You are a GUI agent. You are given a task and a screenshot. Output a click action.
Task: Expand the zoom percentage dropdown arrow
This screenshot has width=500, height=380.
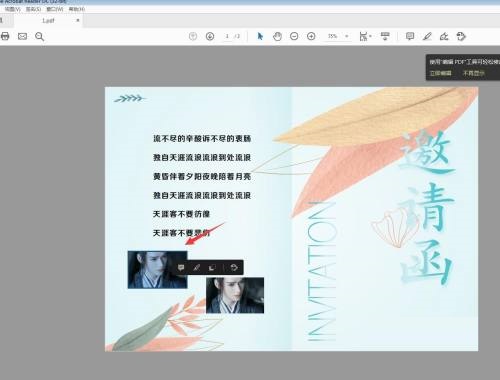pos(347,36)
